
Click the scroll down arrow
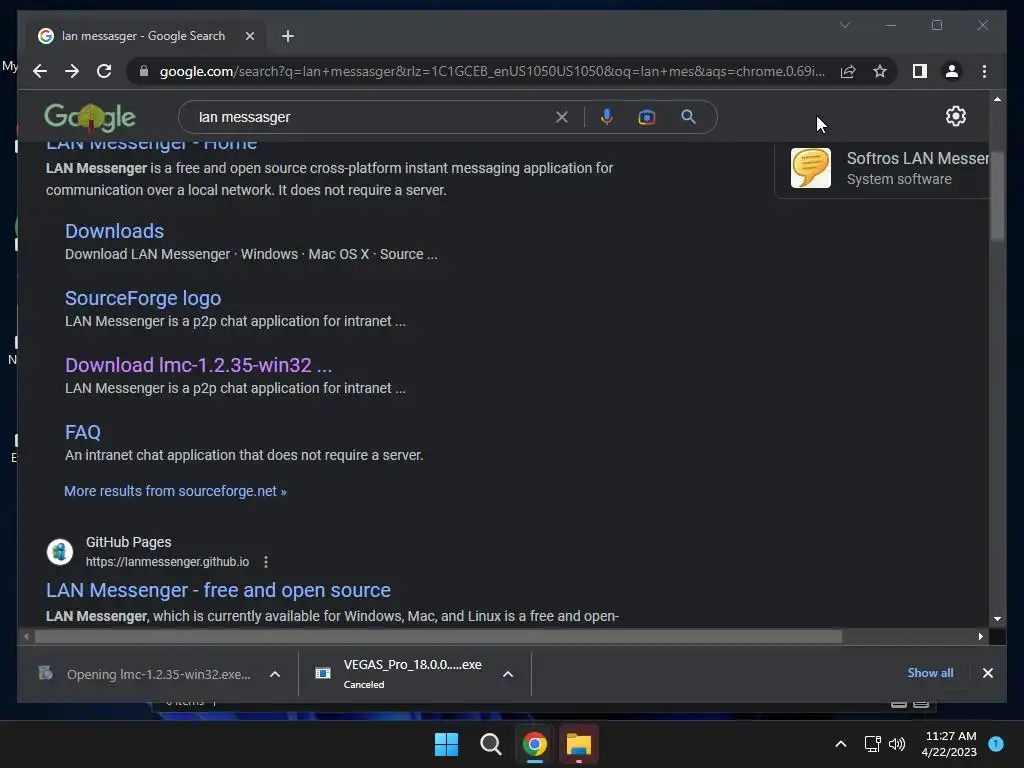(x=997, y=618)
